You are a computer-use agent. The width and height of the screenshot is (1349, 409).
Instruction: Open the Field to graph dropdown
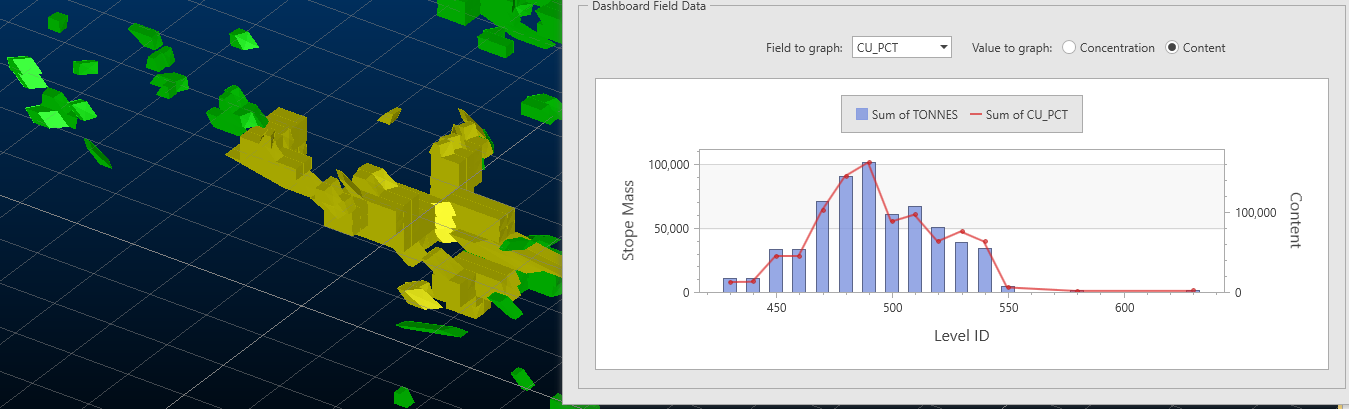point(943,48)
